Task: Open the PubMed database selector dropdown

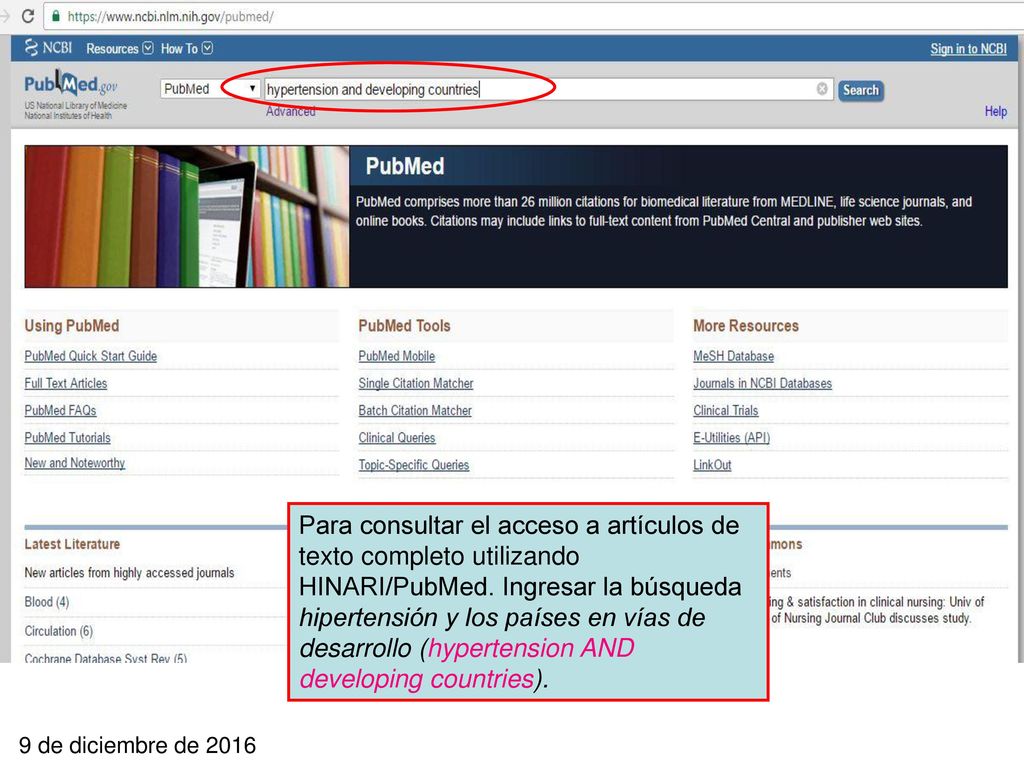Action: (x=210, y=89)
